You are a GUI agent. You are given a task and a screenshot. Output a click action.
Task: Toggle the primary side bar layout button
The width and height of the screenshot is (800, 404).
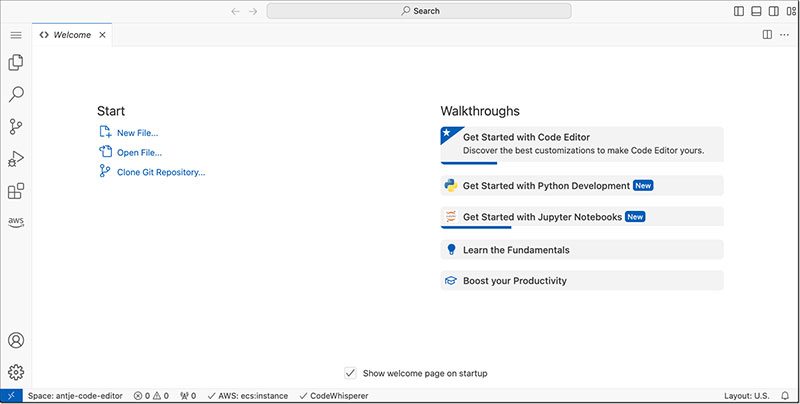tap(739, 11)
